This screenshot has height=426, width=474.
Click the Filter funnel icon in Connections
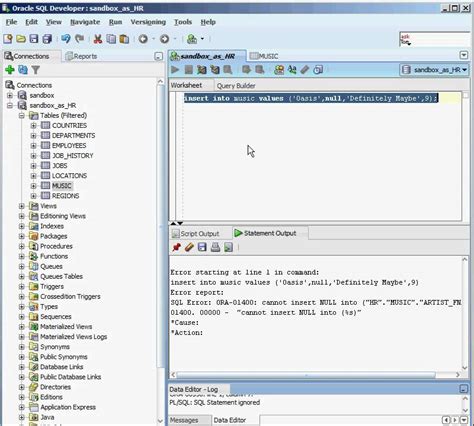tap(36, 70)
